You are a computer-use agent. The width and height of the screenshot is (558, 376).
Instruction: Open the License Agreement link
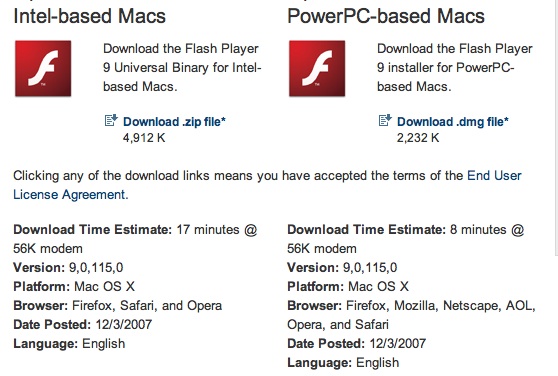click(70, 195)
